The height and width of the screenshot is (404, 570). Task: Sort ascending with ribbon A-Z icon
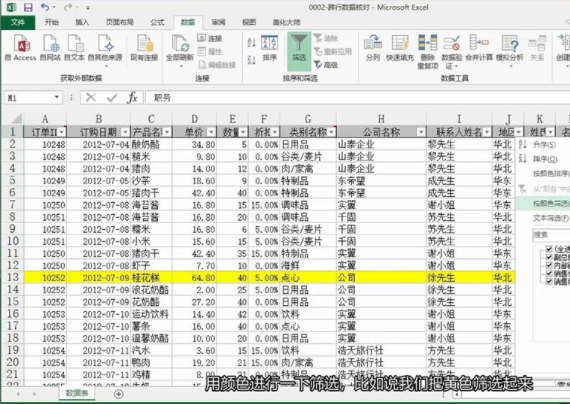(x=252, y=43)
